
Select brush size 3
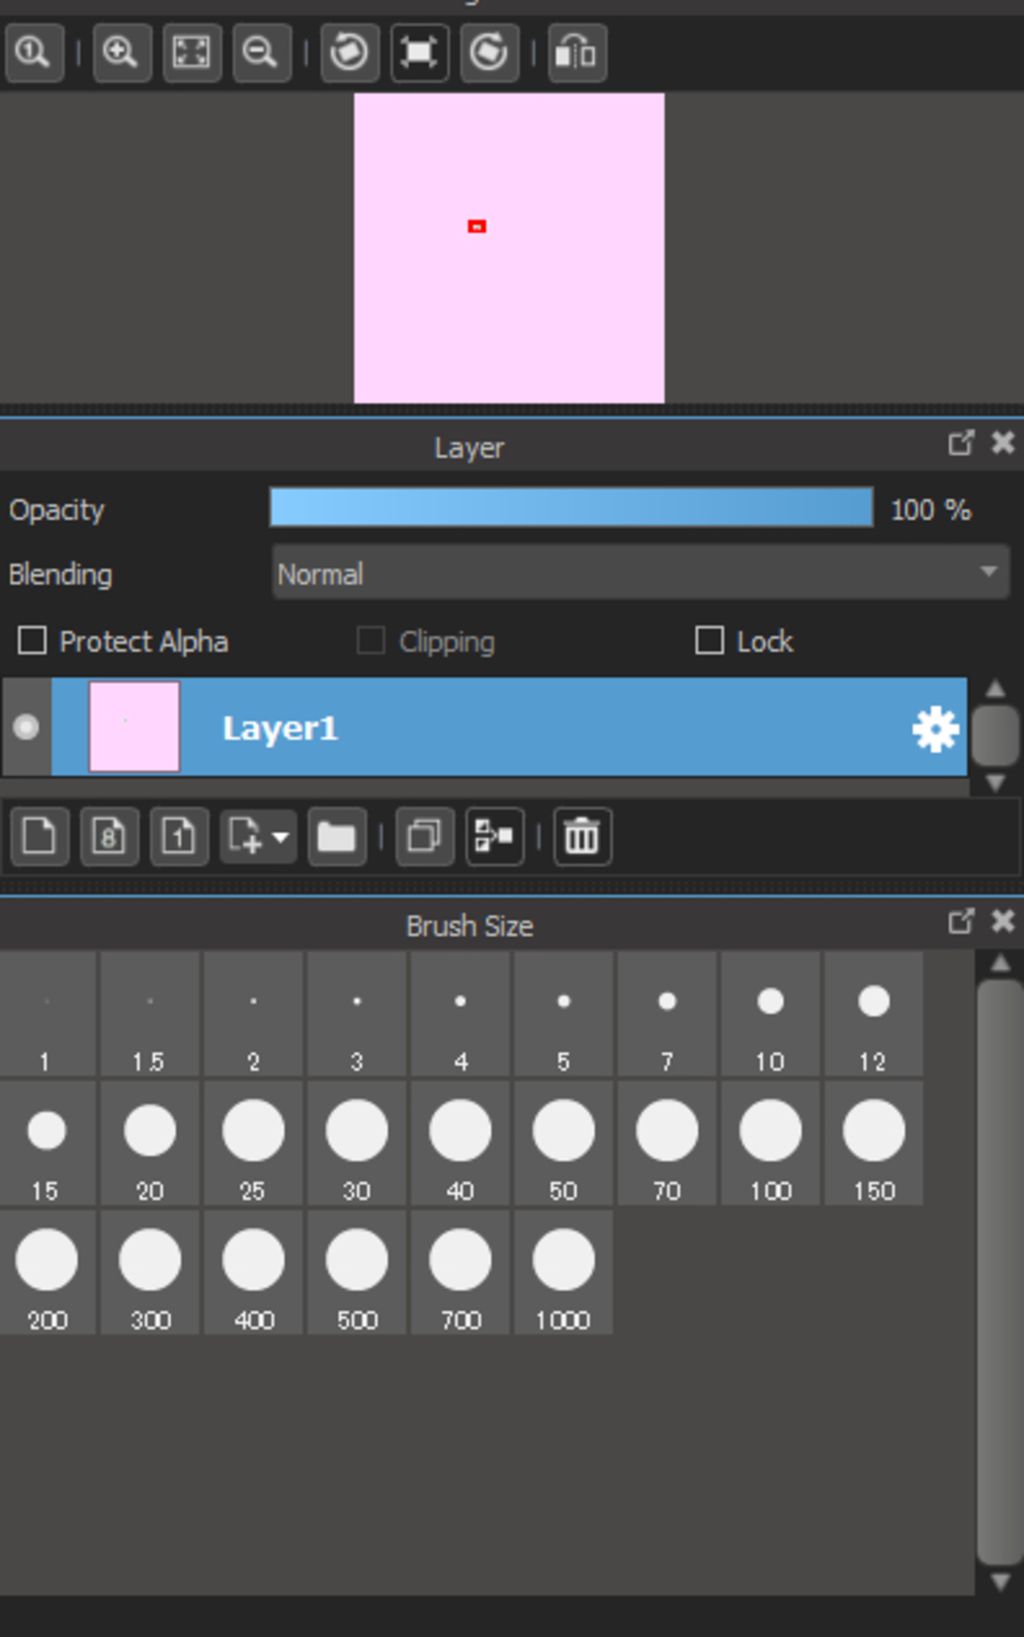[x=357, y=1014]
